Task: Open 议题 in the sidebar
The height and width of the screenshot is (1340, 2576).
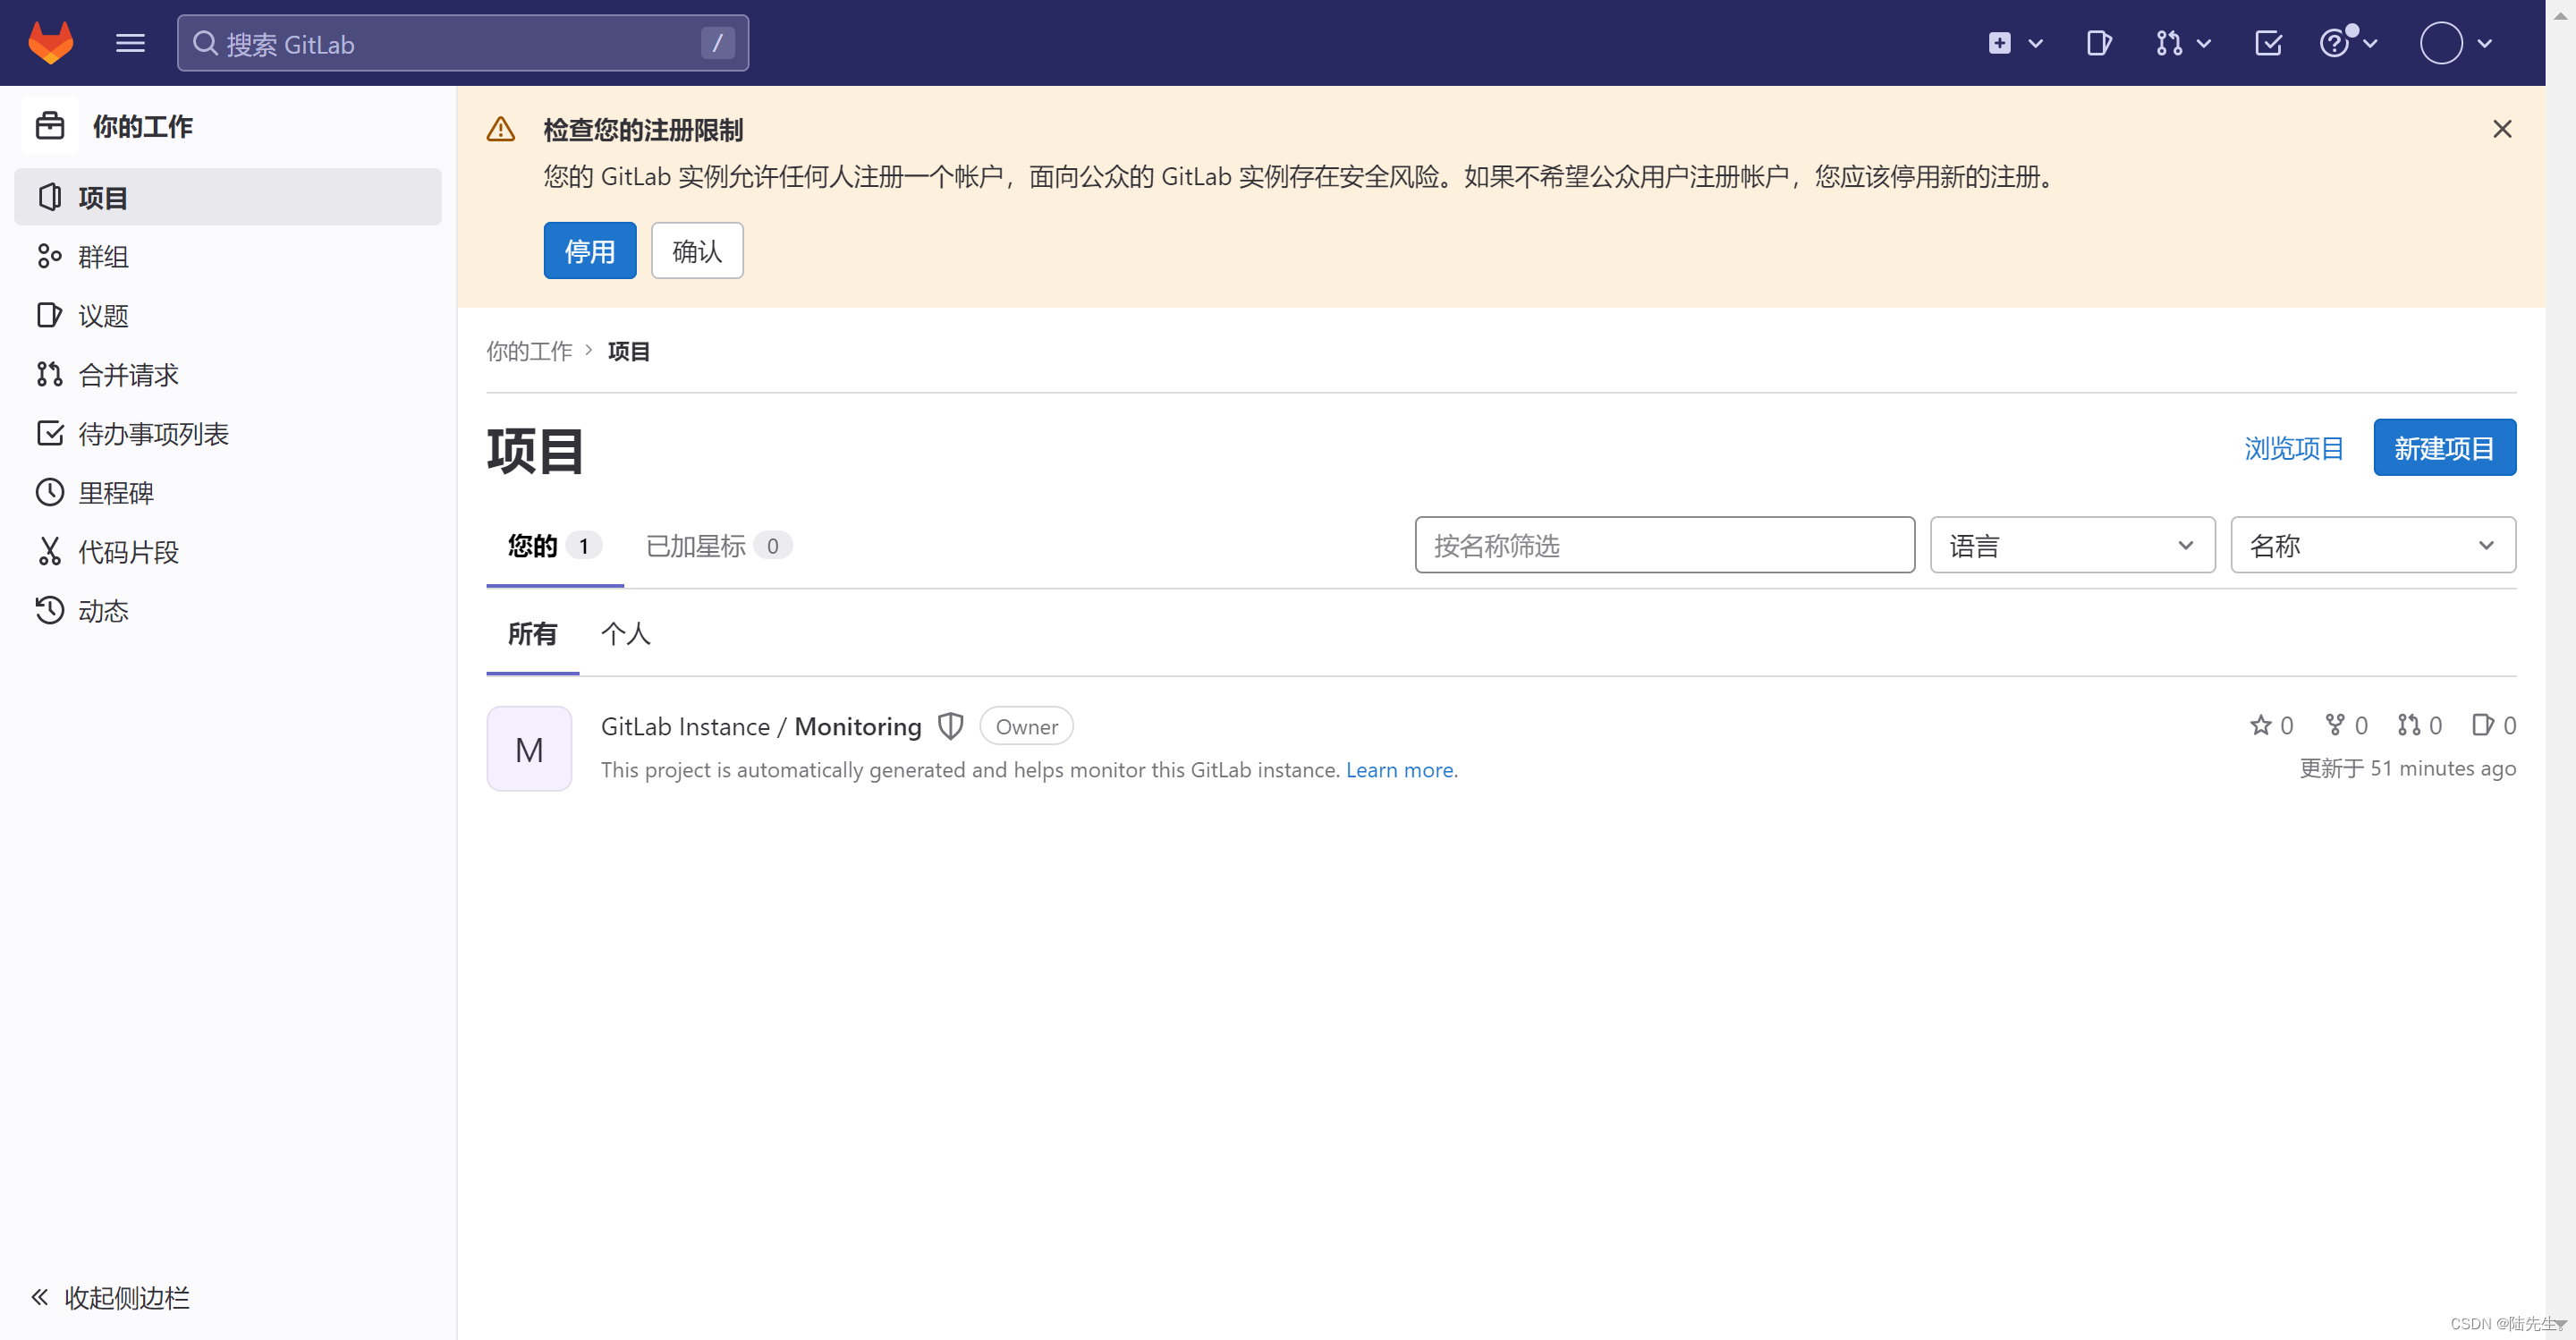Action: (x=228, y=315)
